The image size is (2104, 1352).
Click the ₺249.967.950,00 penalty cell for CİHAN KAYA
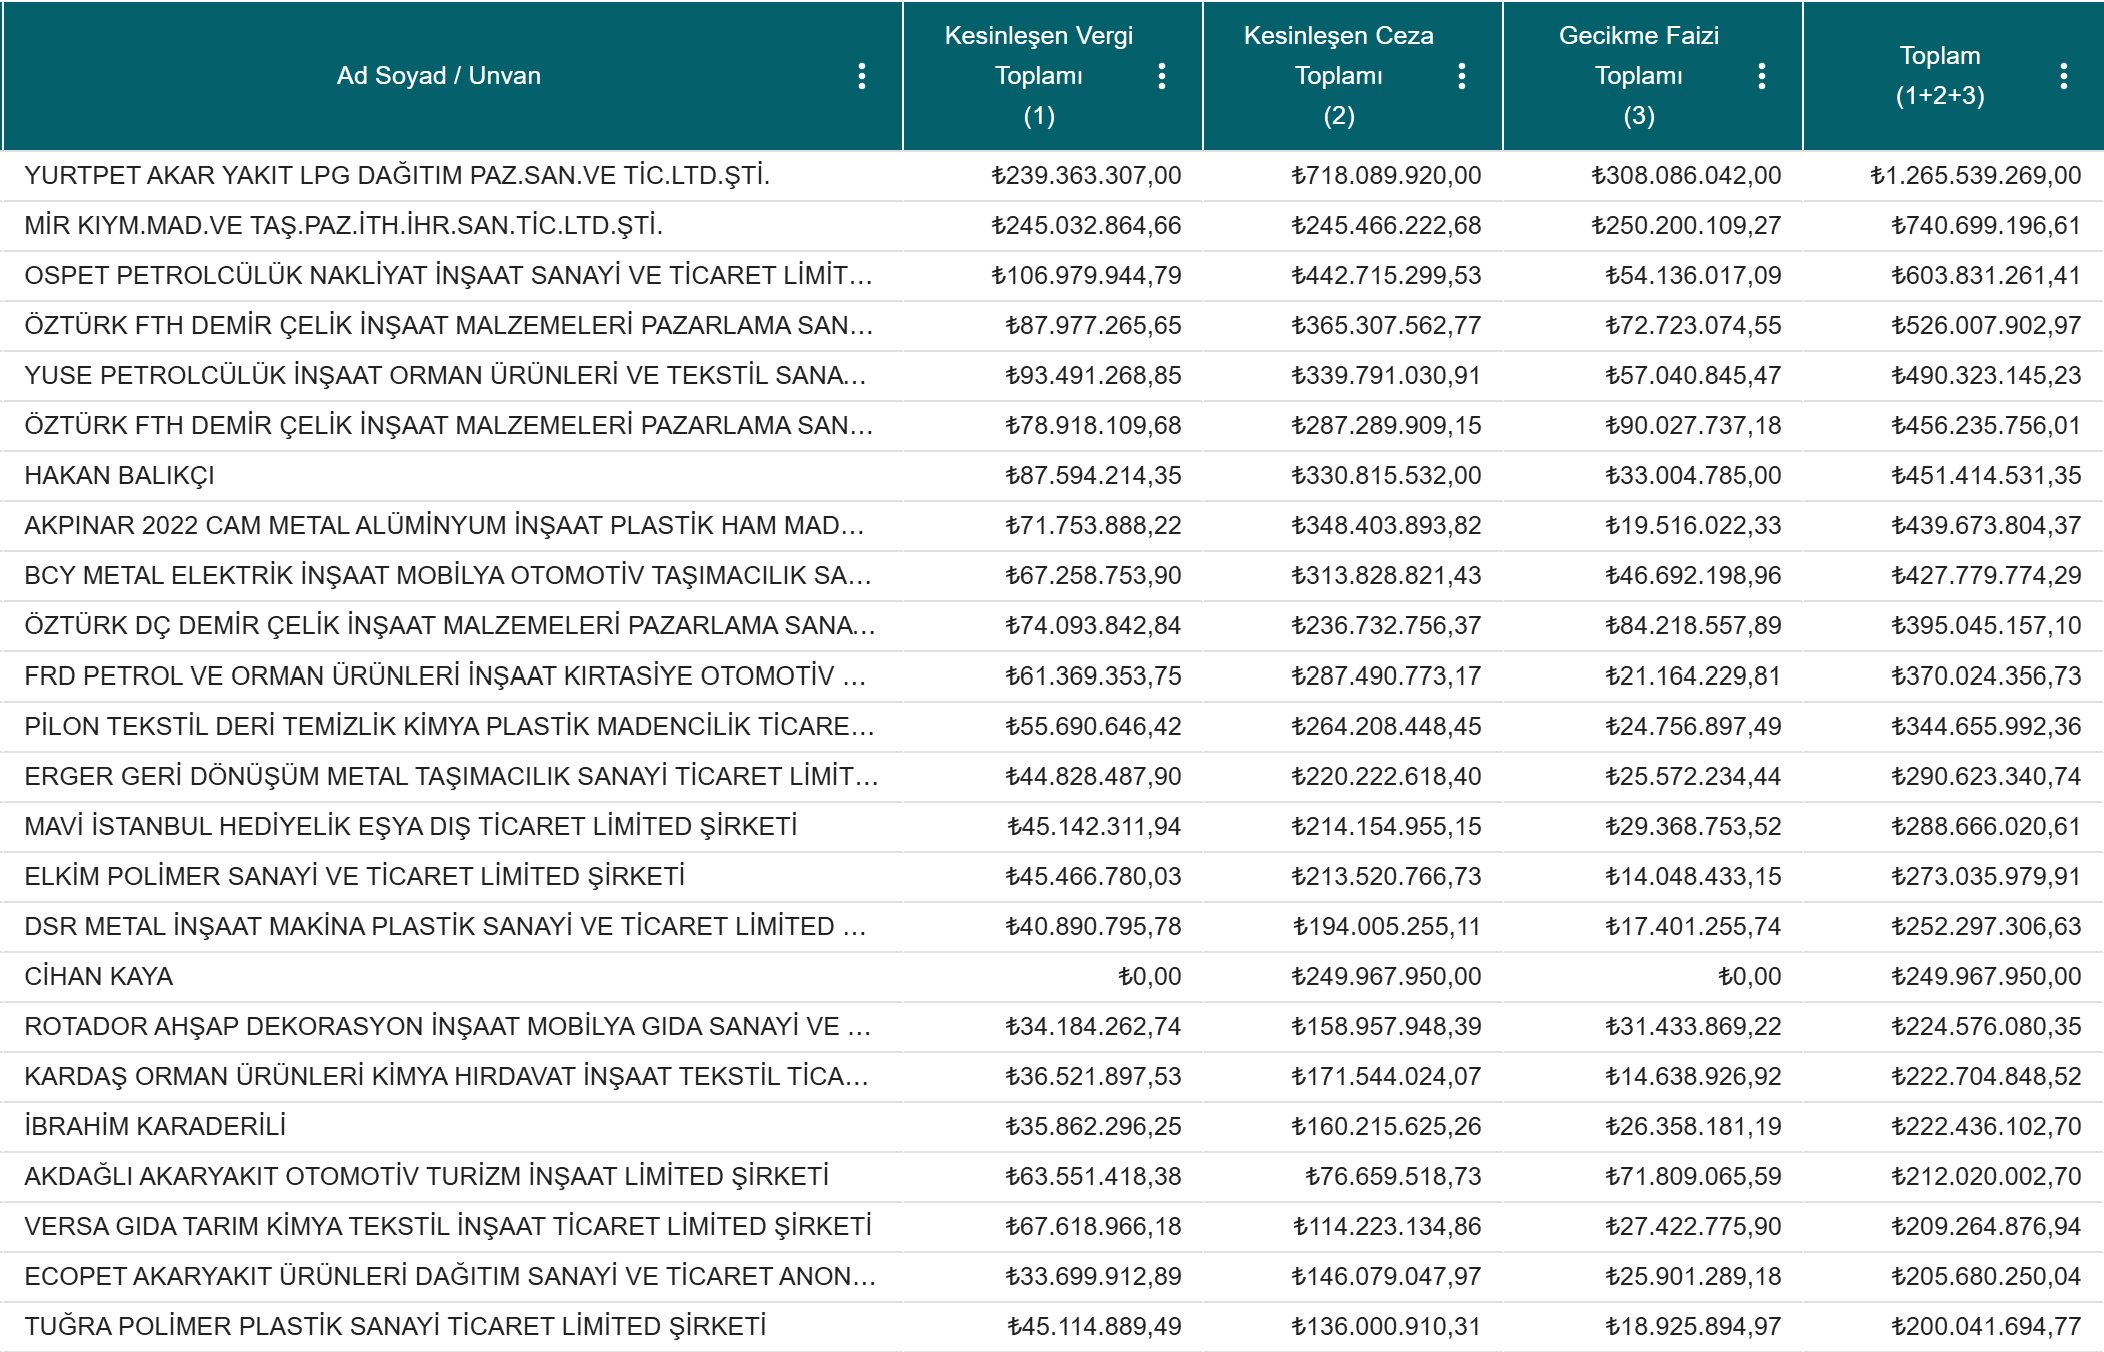pos(1386,977)
